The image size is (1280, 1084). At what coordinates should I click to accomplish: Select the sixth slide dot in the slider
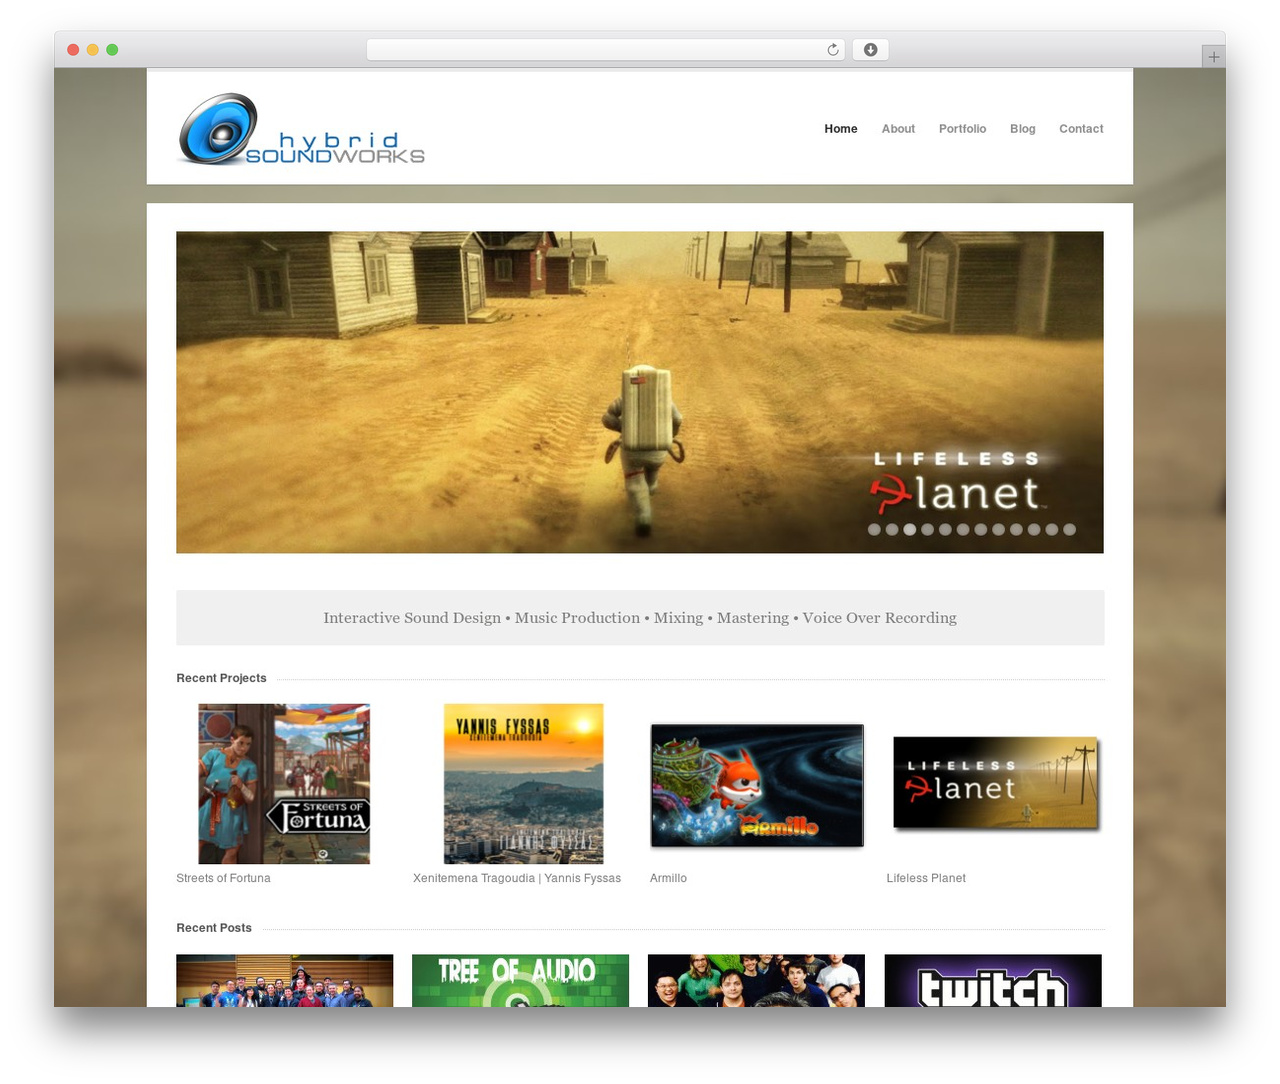point(963,530)
